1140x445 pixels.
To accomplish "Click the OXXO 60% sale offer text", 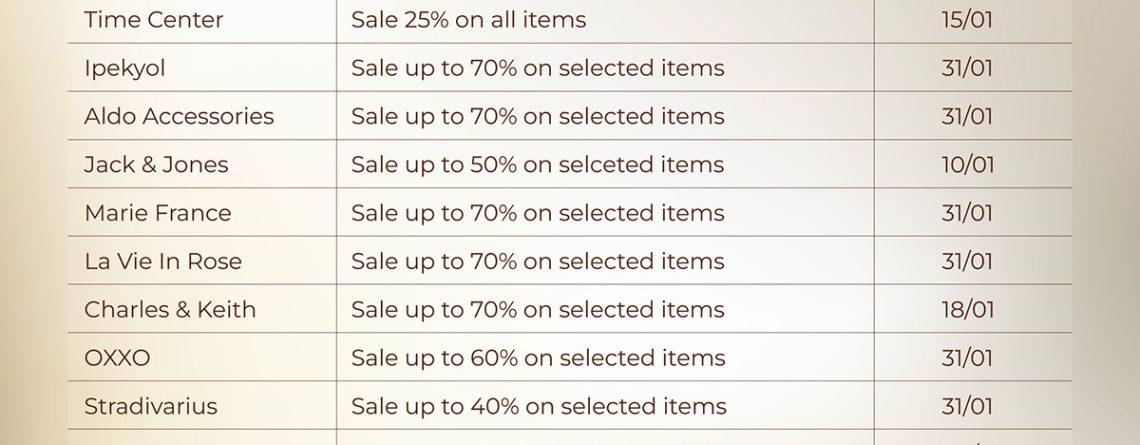I will 537,358.
